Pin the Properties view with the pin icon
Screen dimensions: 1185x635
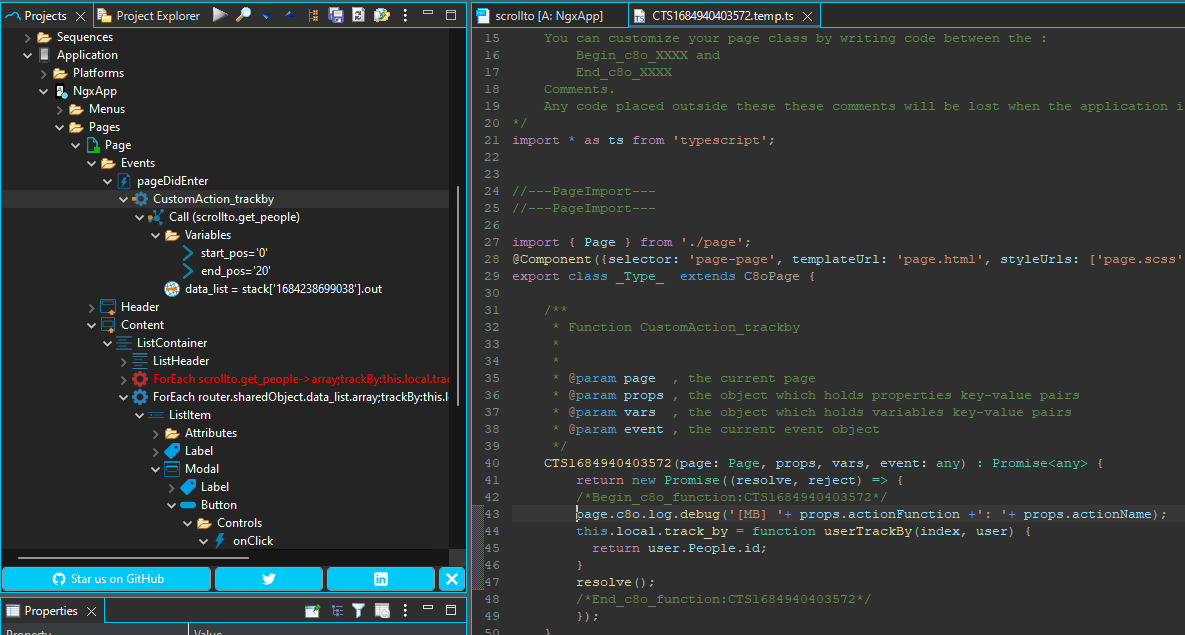313,611
